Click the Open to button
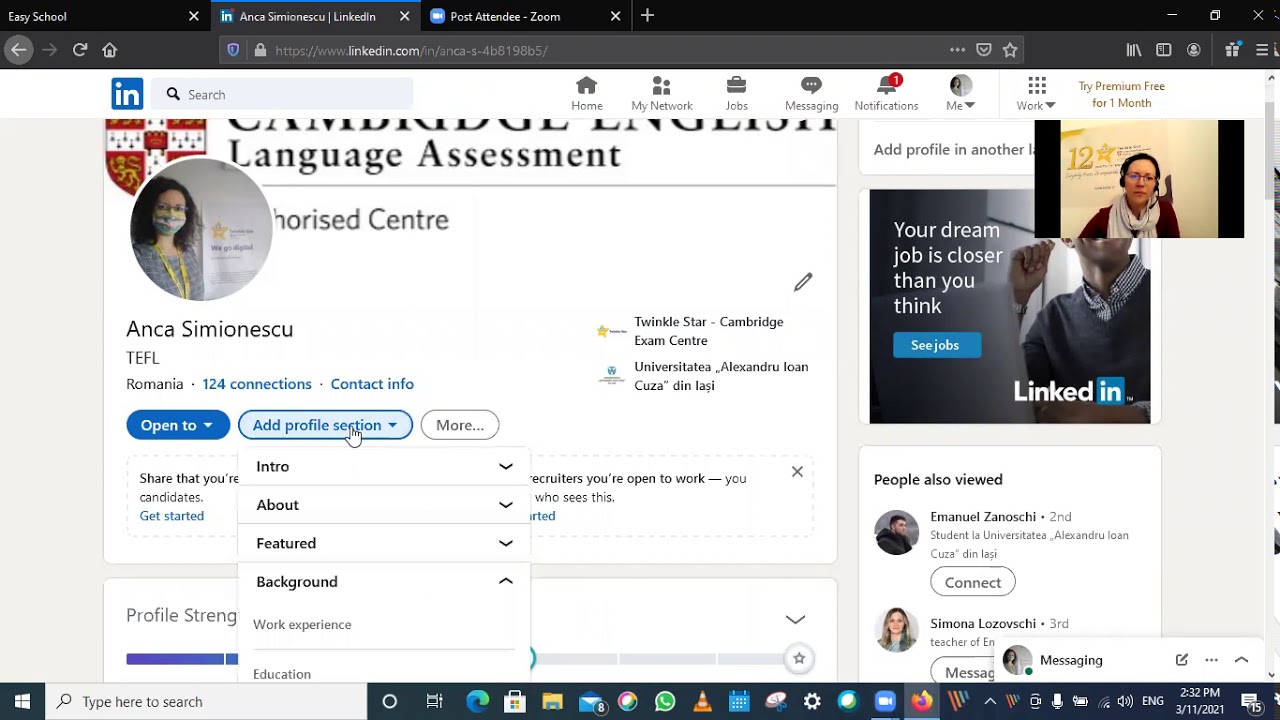 point(177,425)
